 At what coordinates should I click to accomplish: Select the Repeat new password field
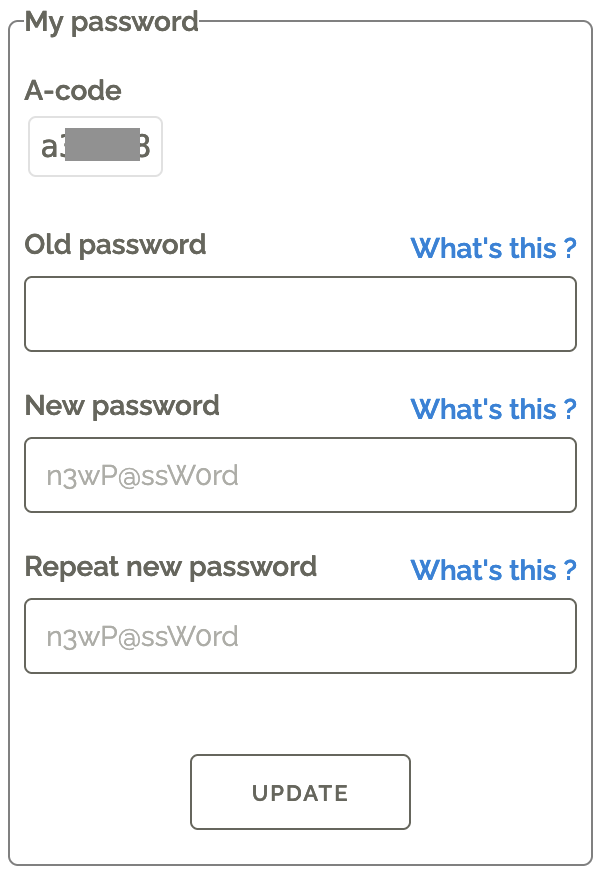300,636
